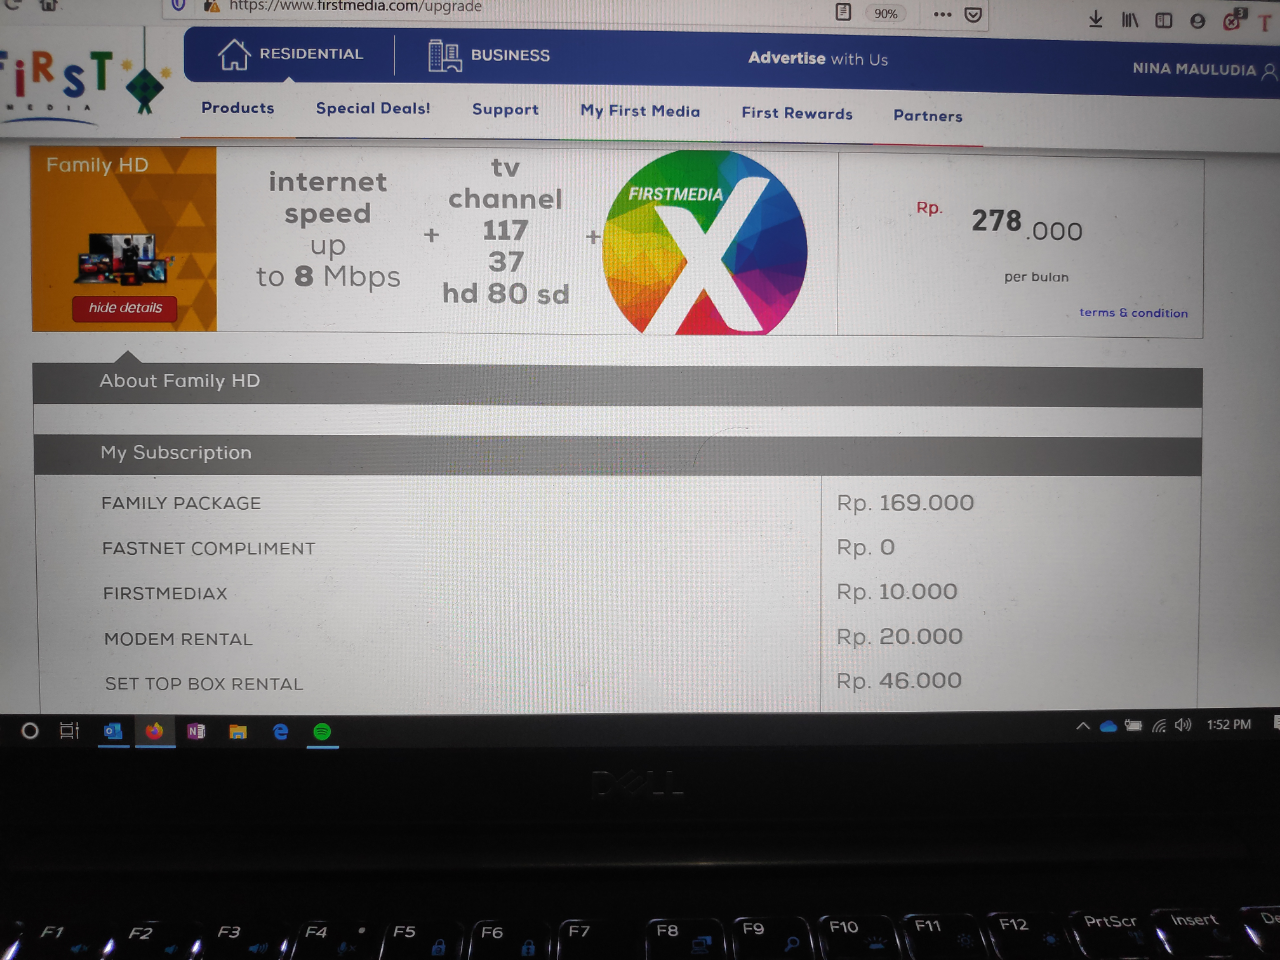The image size is (1280, 960).
Task: Open the Firefox downloads arrow
Action: pos(1096,19)
